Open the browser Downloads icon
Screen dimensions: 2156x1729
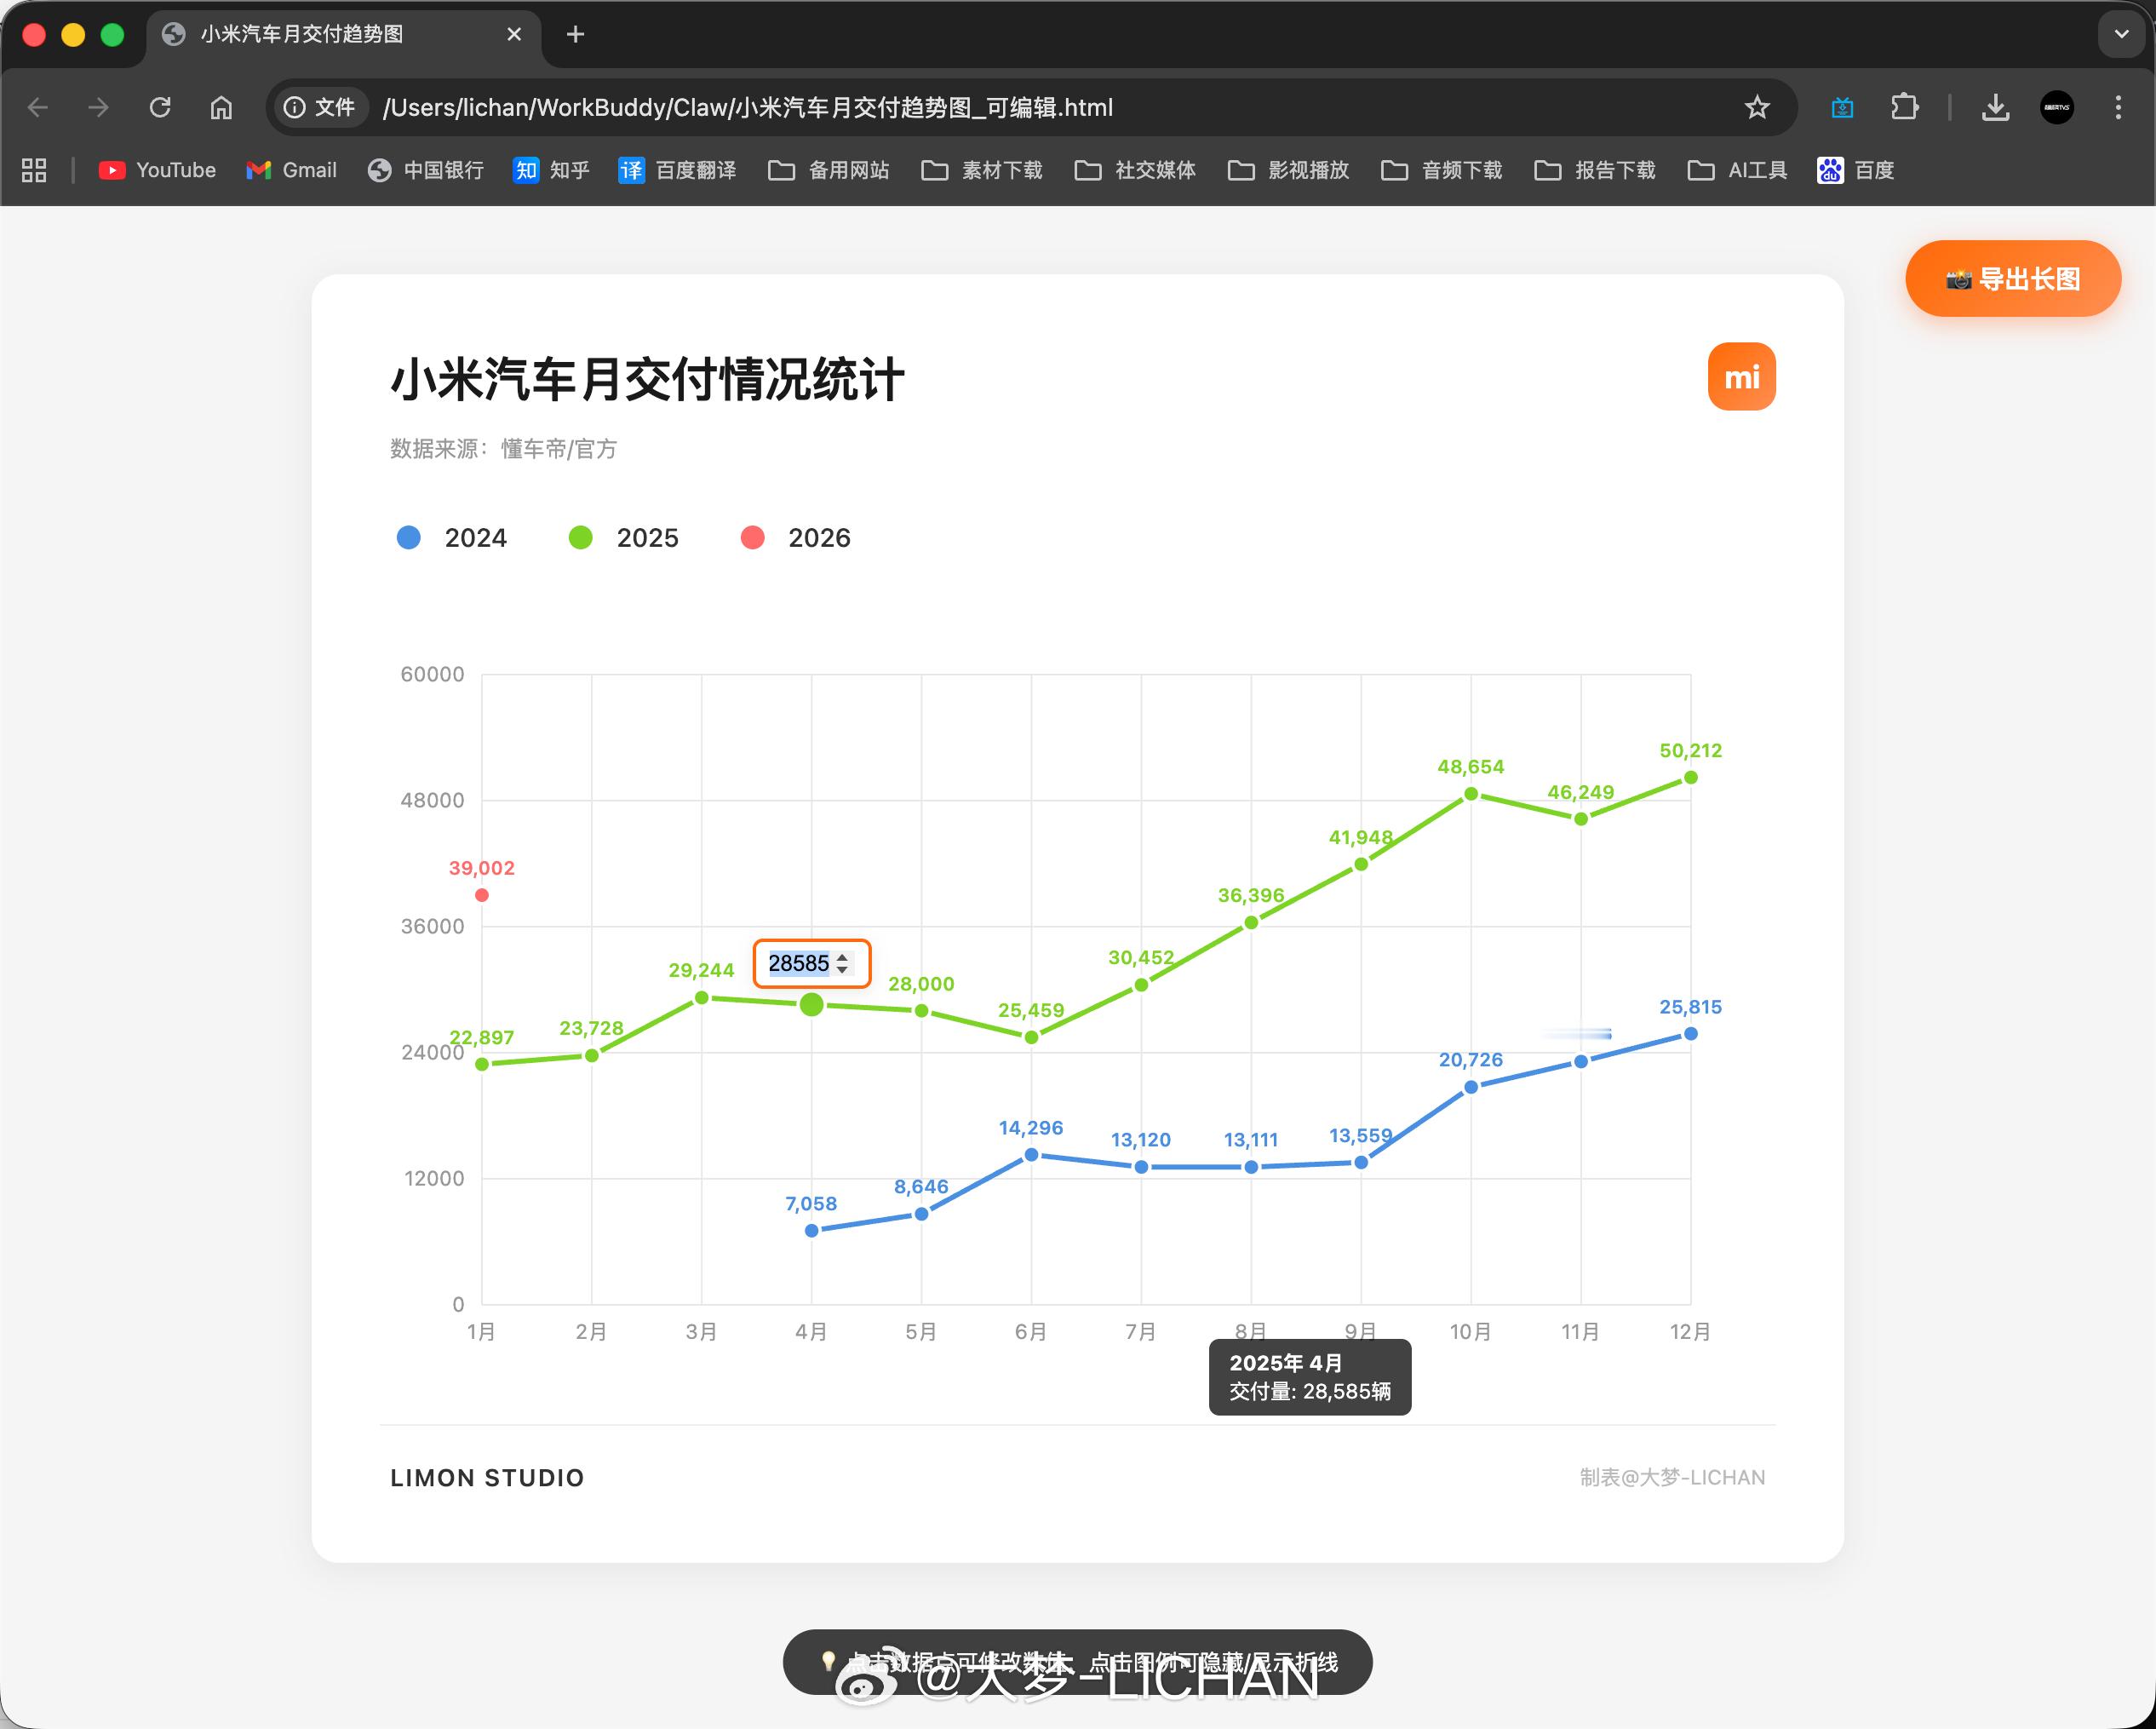coord(1995,107)
